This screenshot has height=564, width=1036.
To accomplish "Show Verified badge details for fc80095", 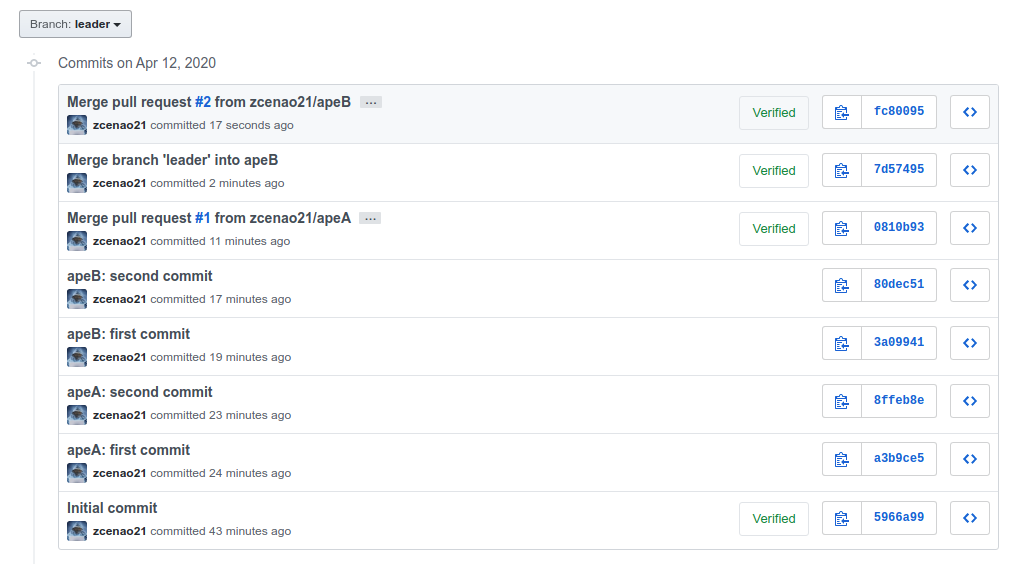I will coord(774,113).
